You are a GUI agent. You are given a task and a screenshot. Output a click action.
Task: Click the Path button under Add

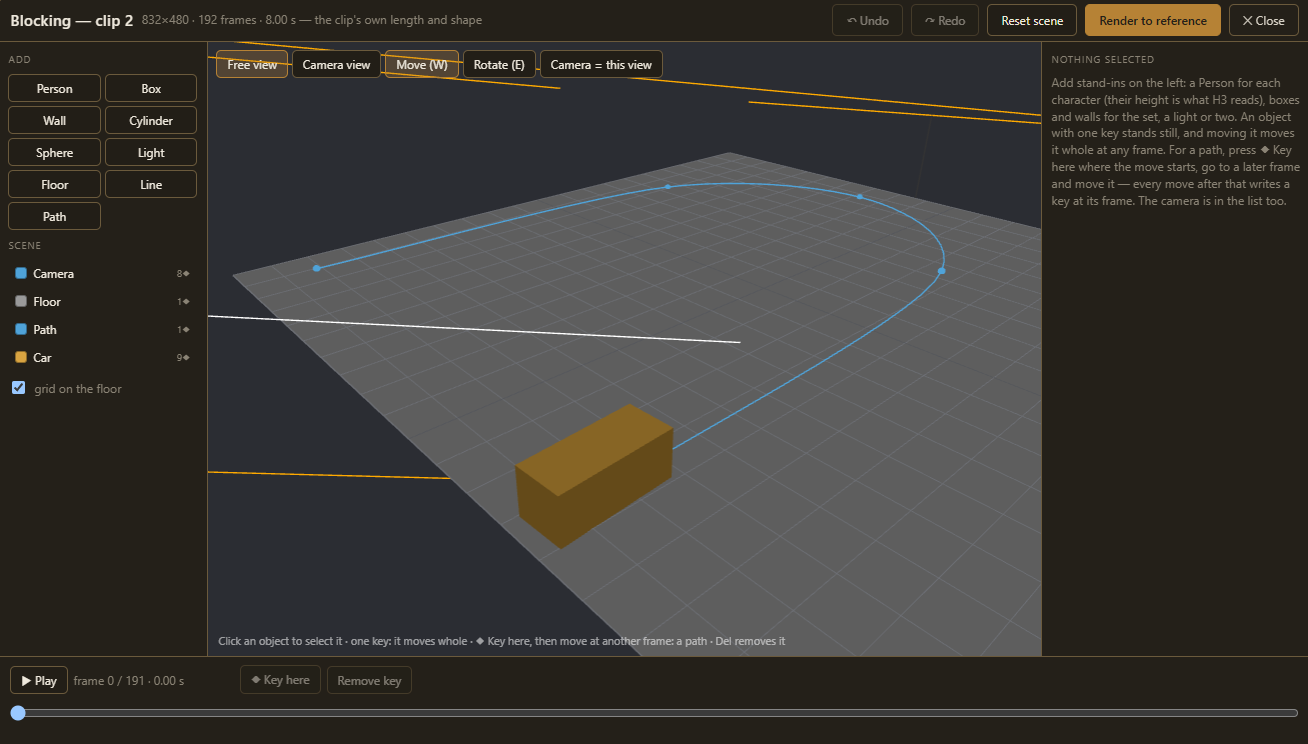coord(55,216)
